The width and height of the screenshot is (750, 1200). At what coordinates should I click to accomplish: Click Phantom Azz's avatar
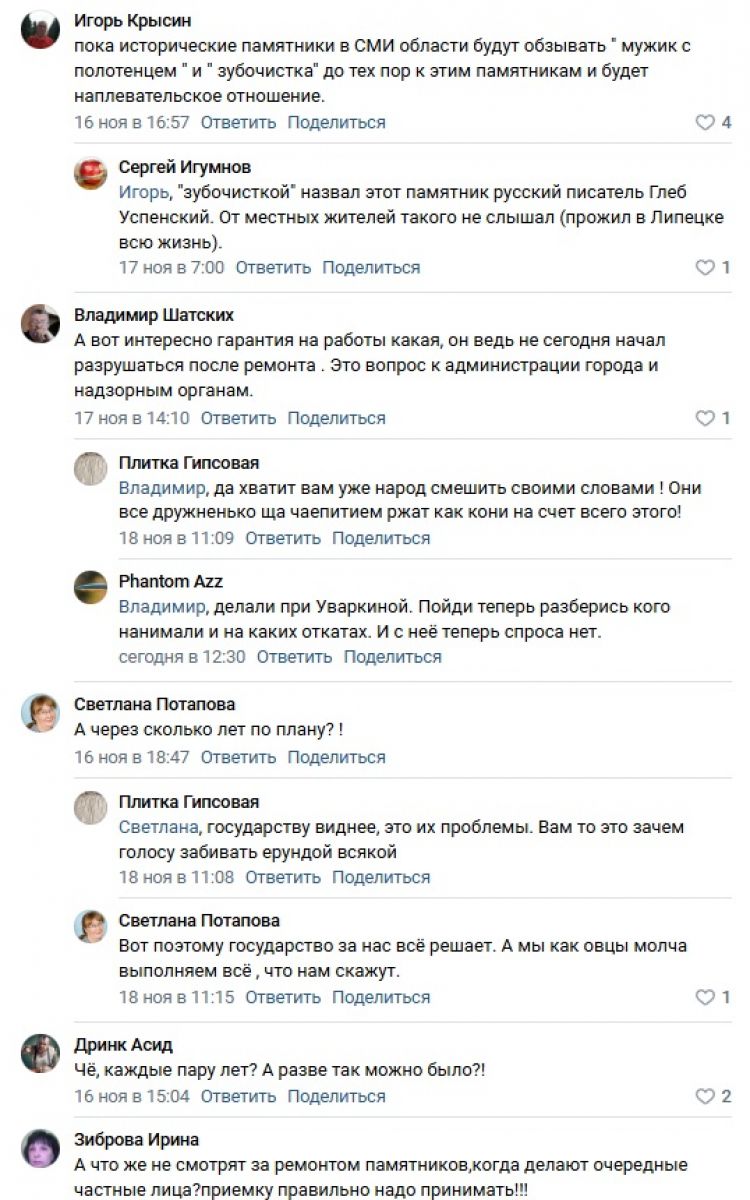pos(91,587)
